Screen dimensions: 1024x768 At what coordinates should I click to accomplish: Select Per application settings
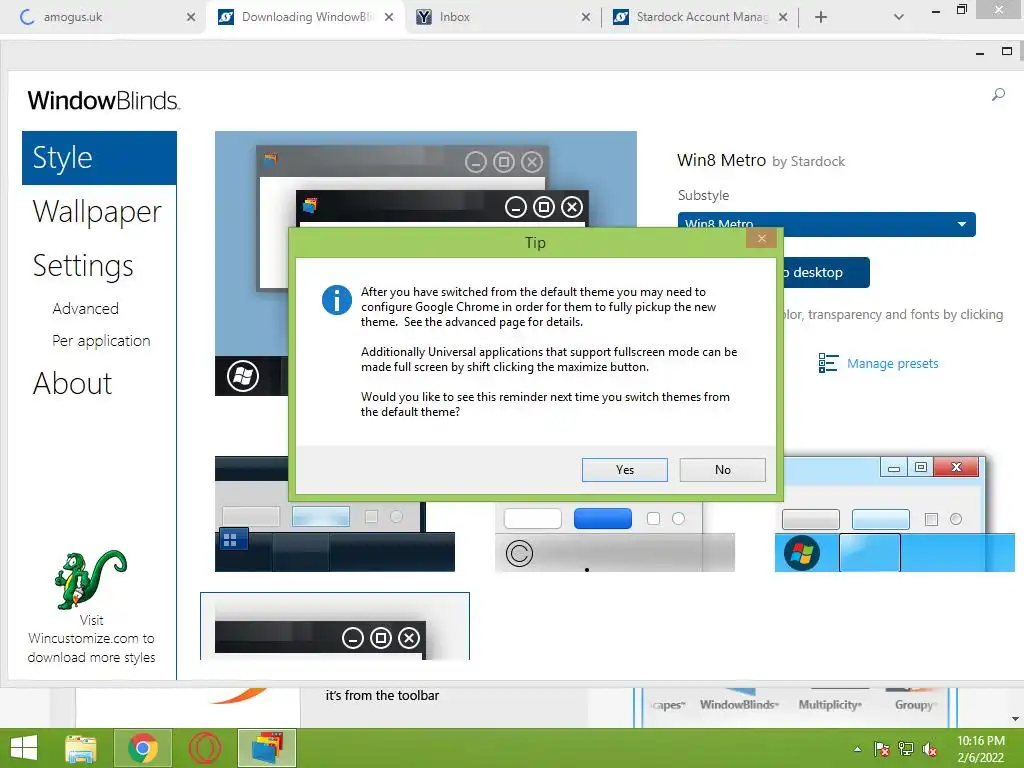pyautogui.click(x=101, y=340)
